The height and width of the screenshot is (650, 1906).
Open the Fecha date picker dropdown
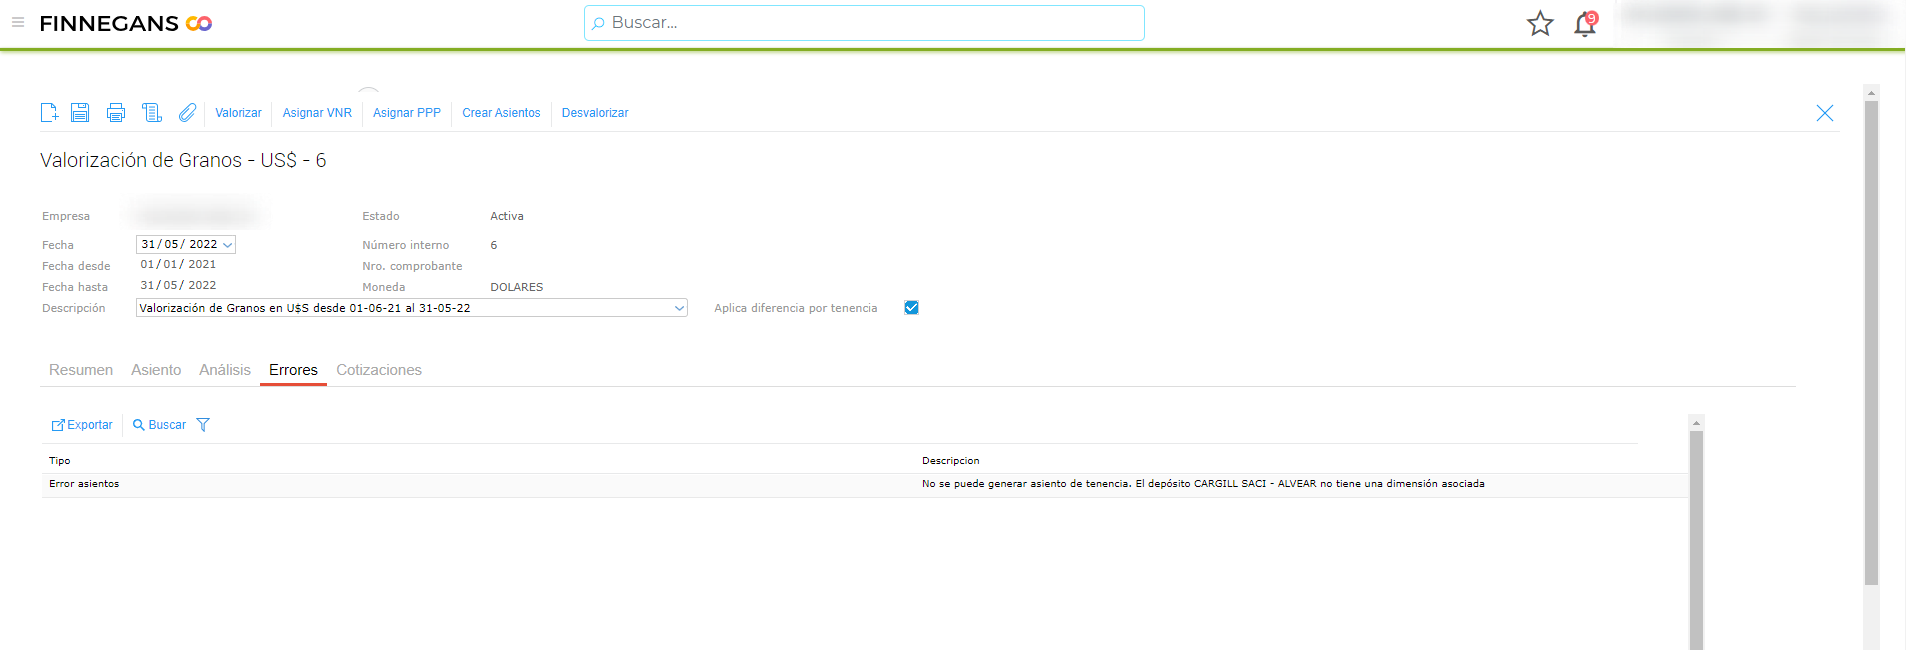click(x=228, y=244)
